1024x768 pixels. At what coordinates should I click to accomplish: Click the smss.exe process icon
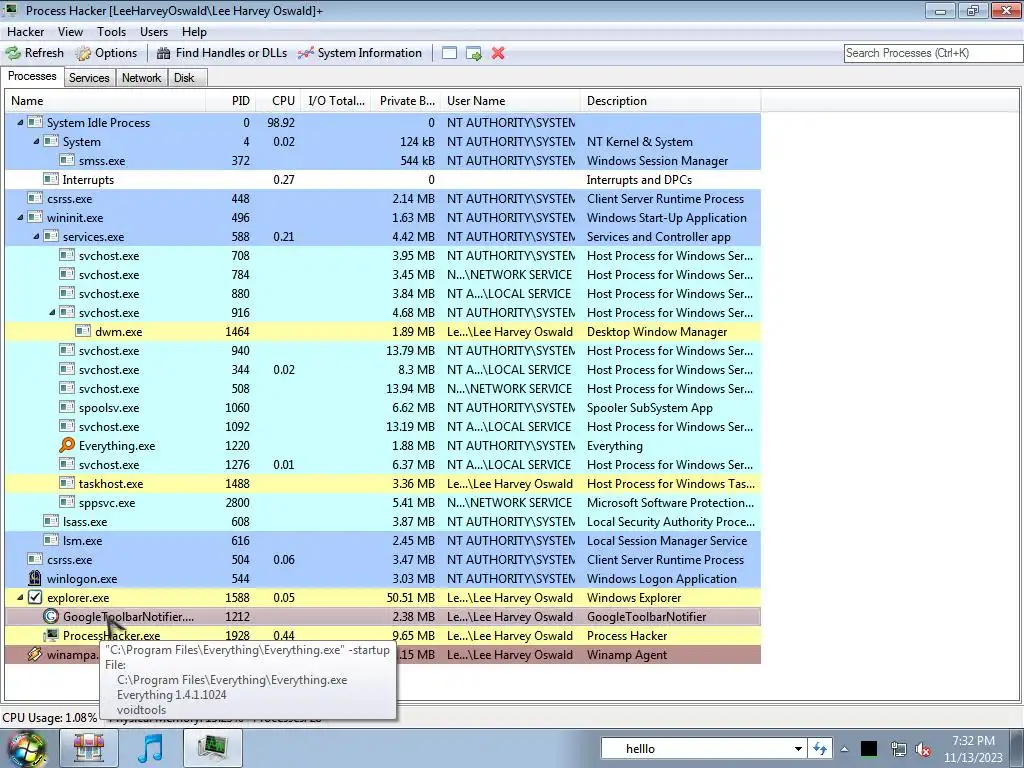67,161
